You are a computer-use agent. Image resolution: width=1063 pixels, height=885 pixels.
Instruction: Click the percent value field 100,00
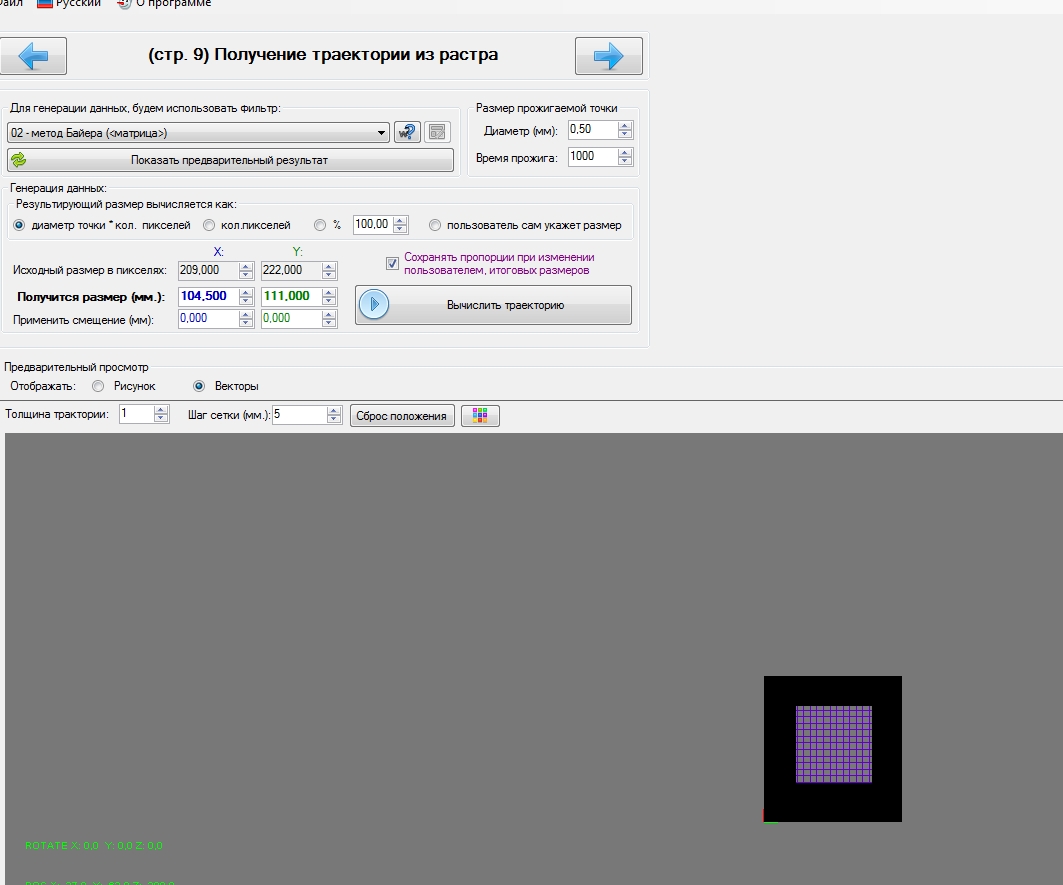point(373,224)
